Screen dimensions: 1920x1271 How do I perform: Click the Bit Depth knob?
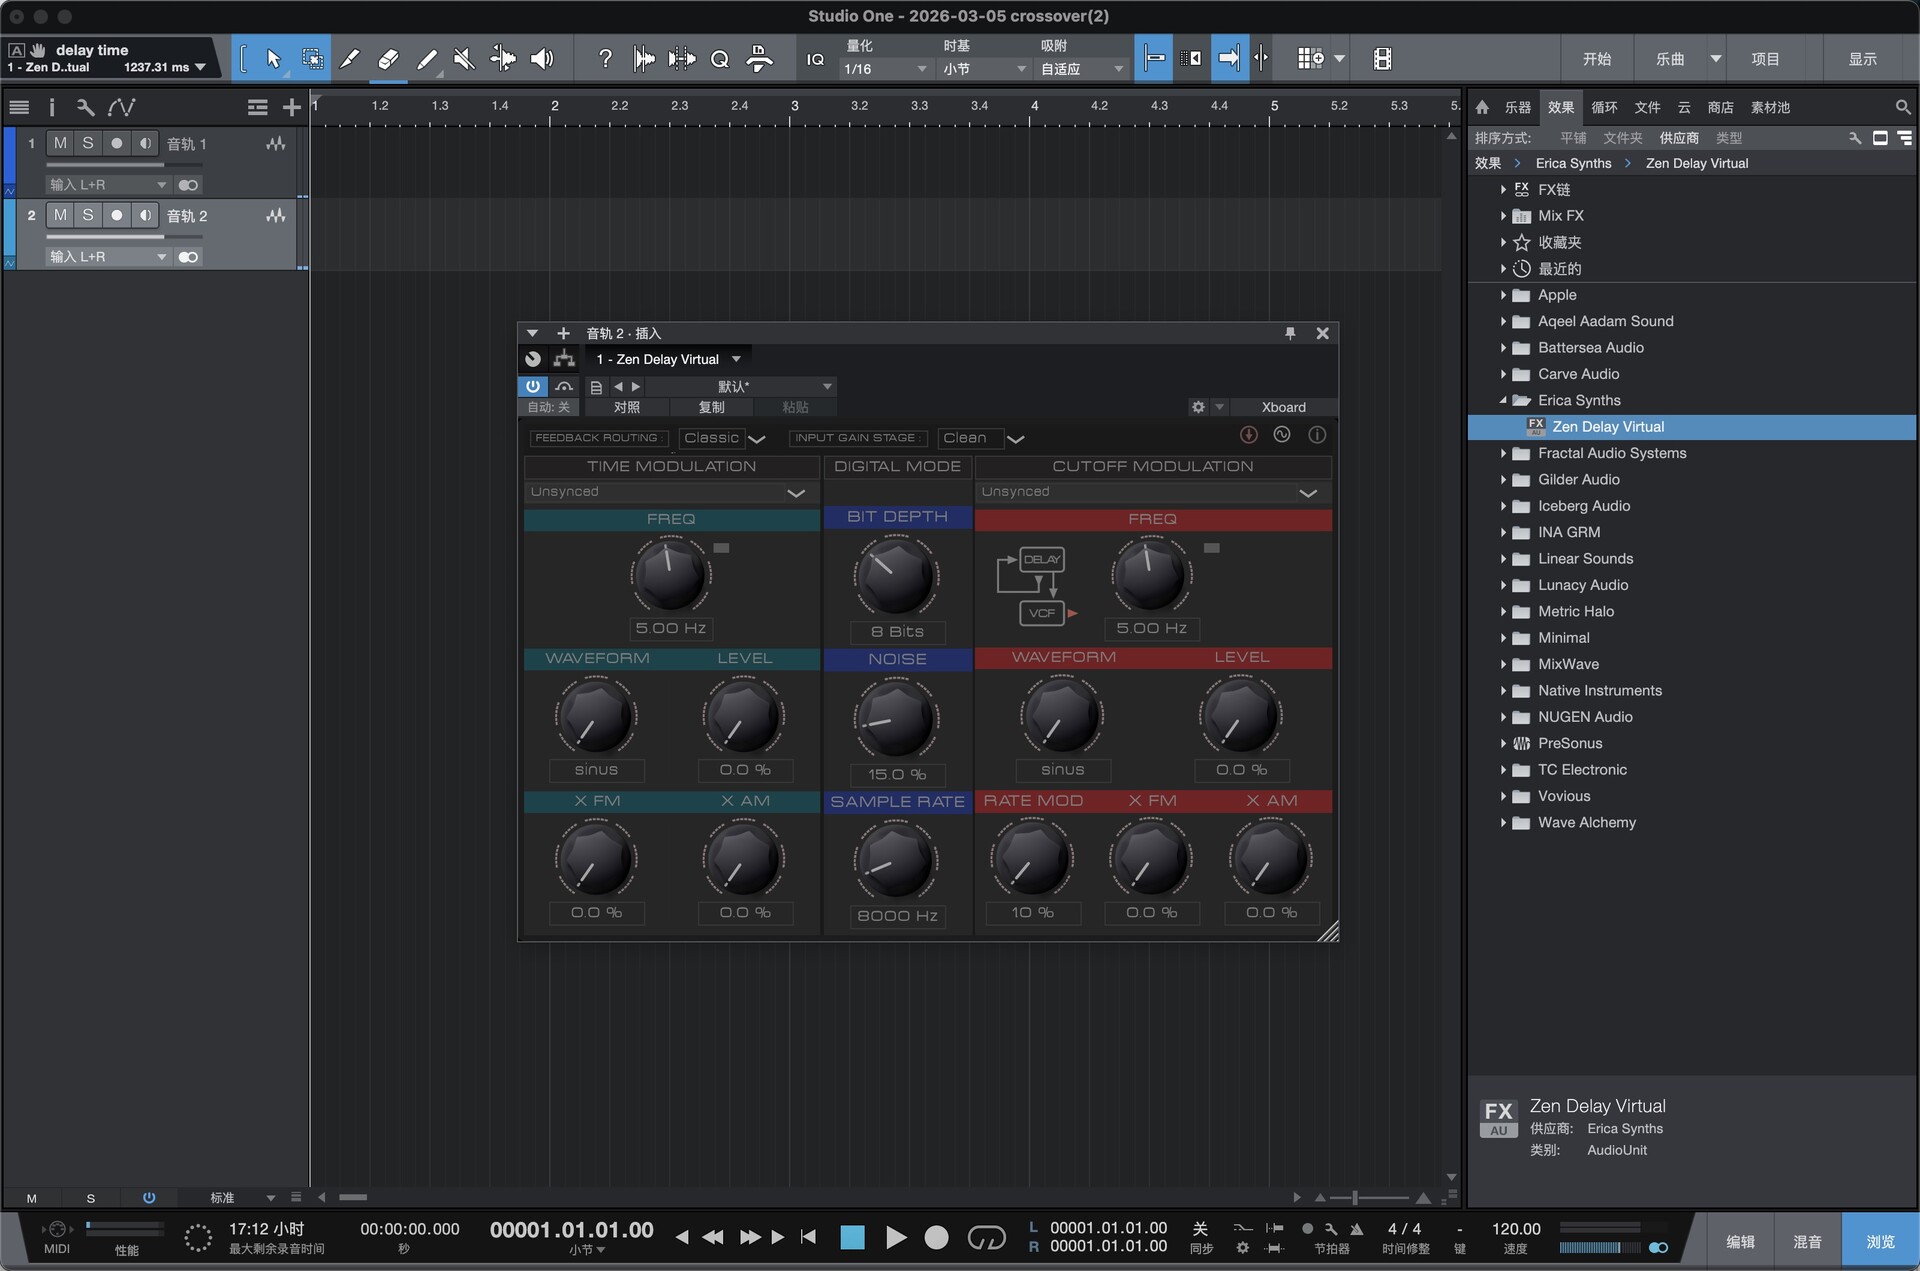(x=896, y=576)
